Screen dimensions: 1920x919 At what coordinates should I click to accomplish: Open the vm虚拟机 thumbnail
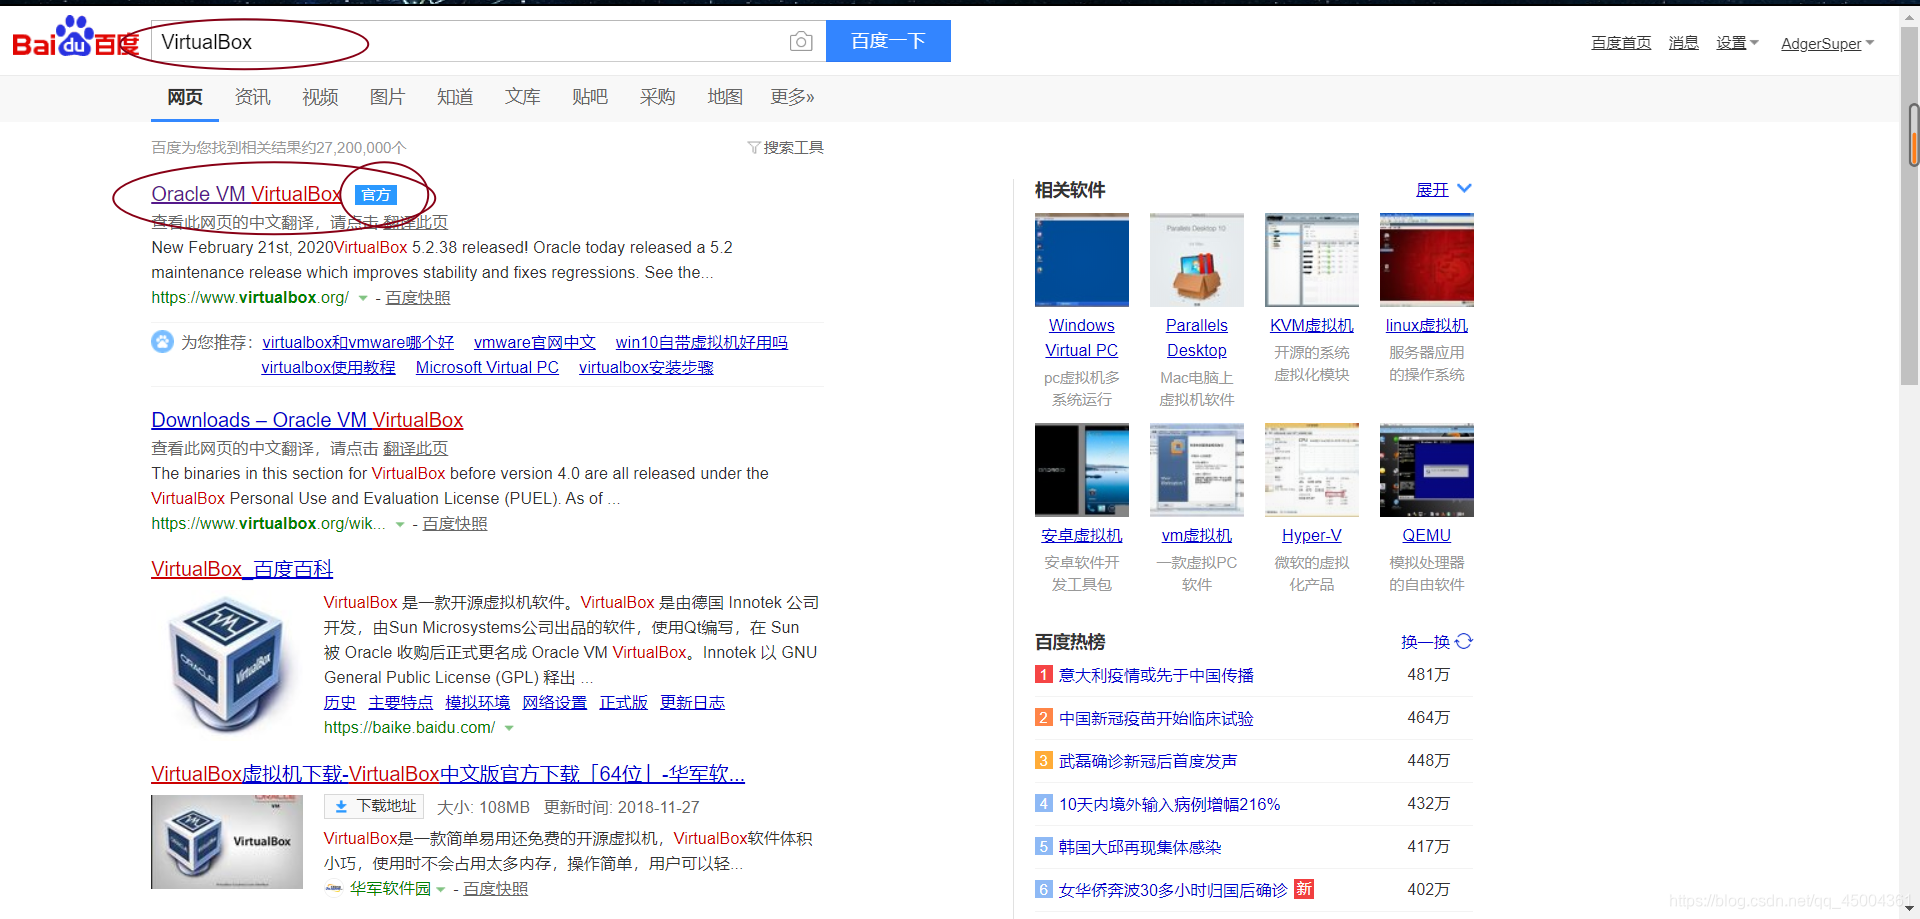[x=1197, y=470]
